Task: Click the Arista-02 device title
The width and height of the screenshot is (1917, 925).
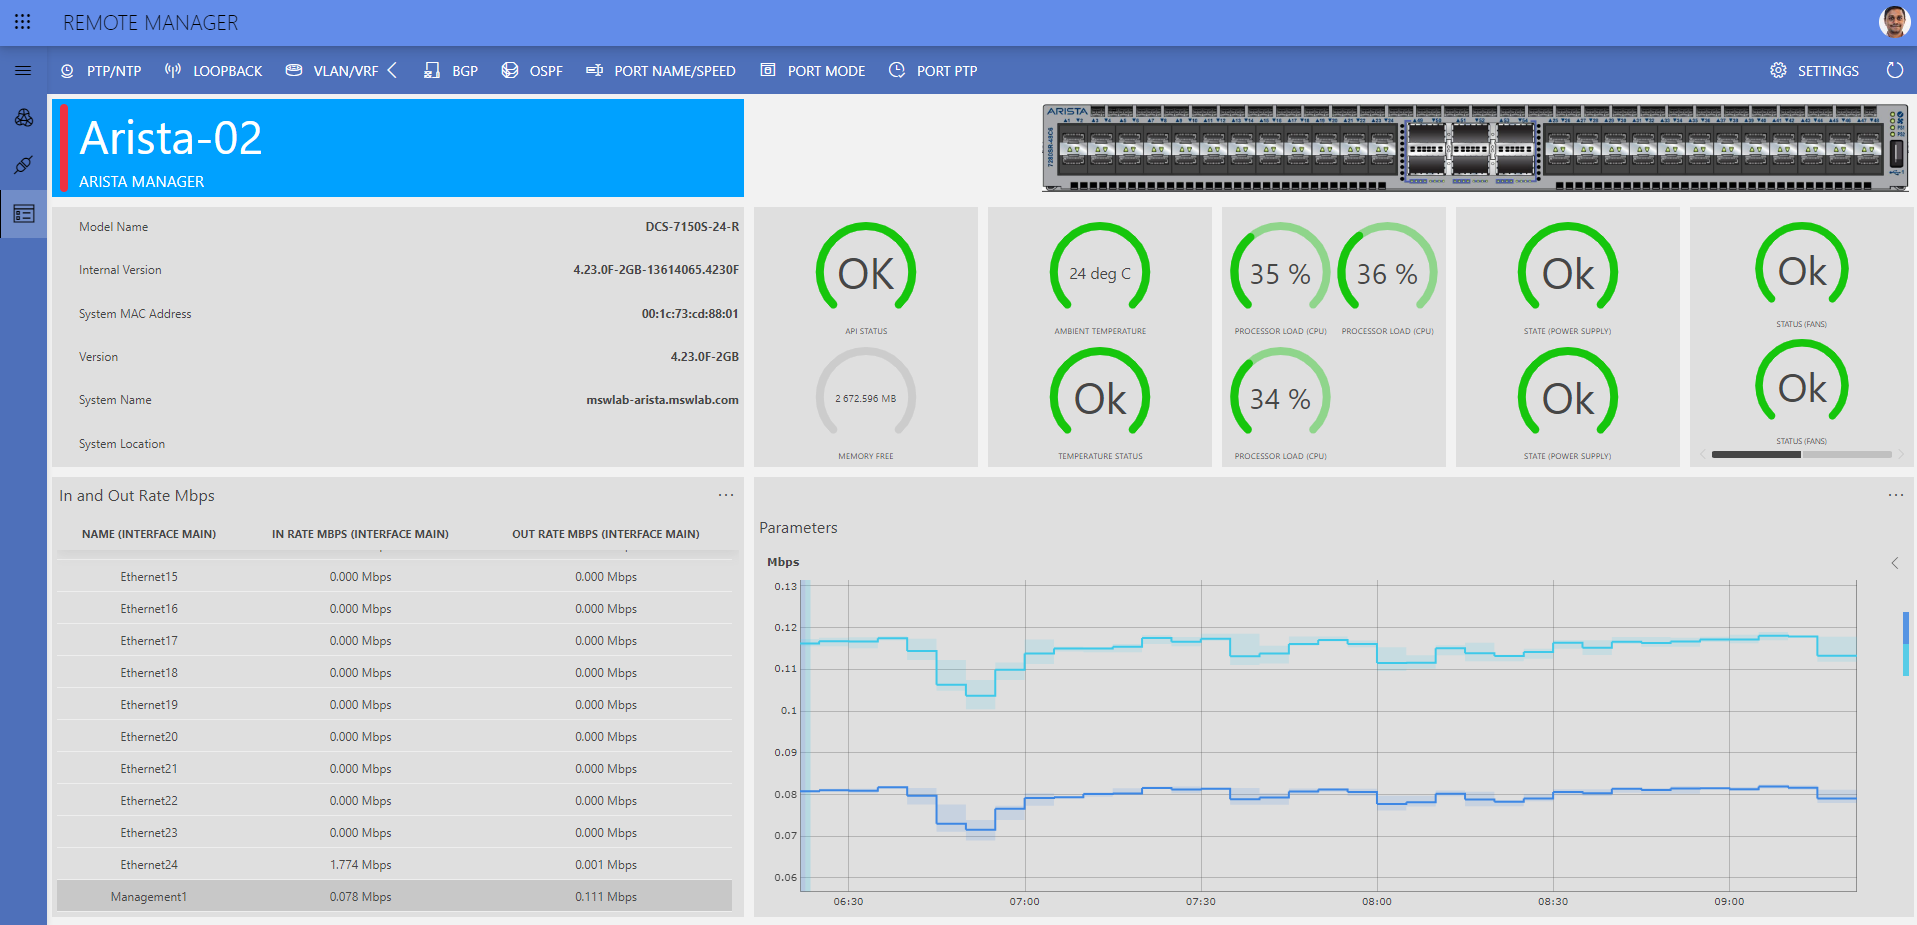Action: [171, 138]
